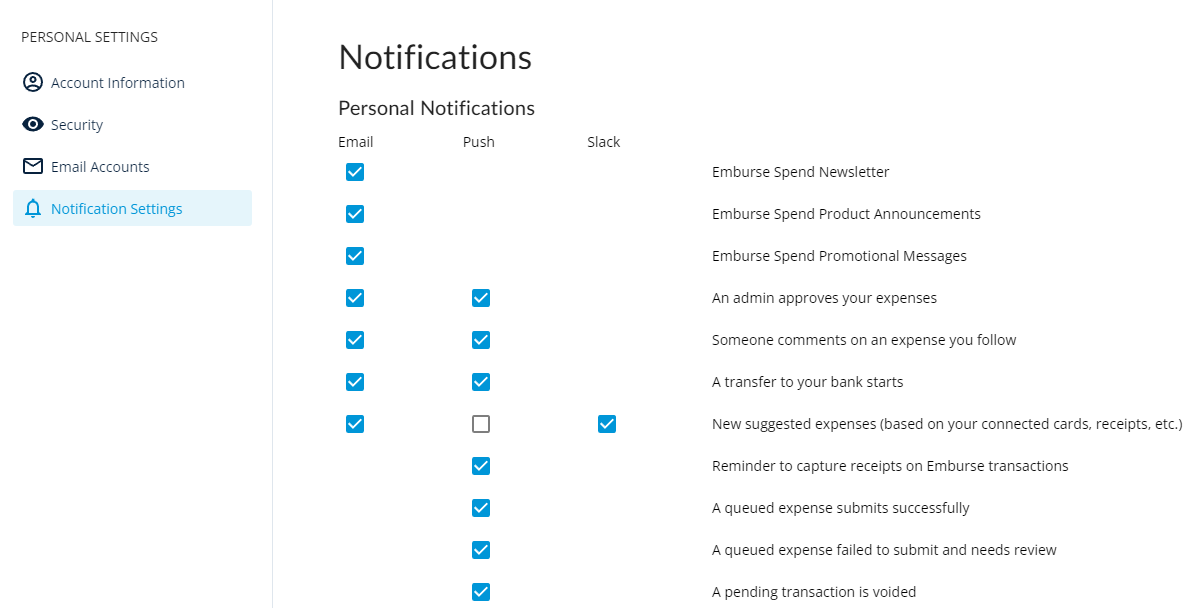Uncheck email for expense comment notifications

[355, 340]
